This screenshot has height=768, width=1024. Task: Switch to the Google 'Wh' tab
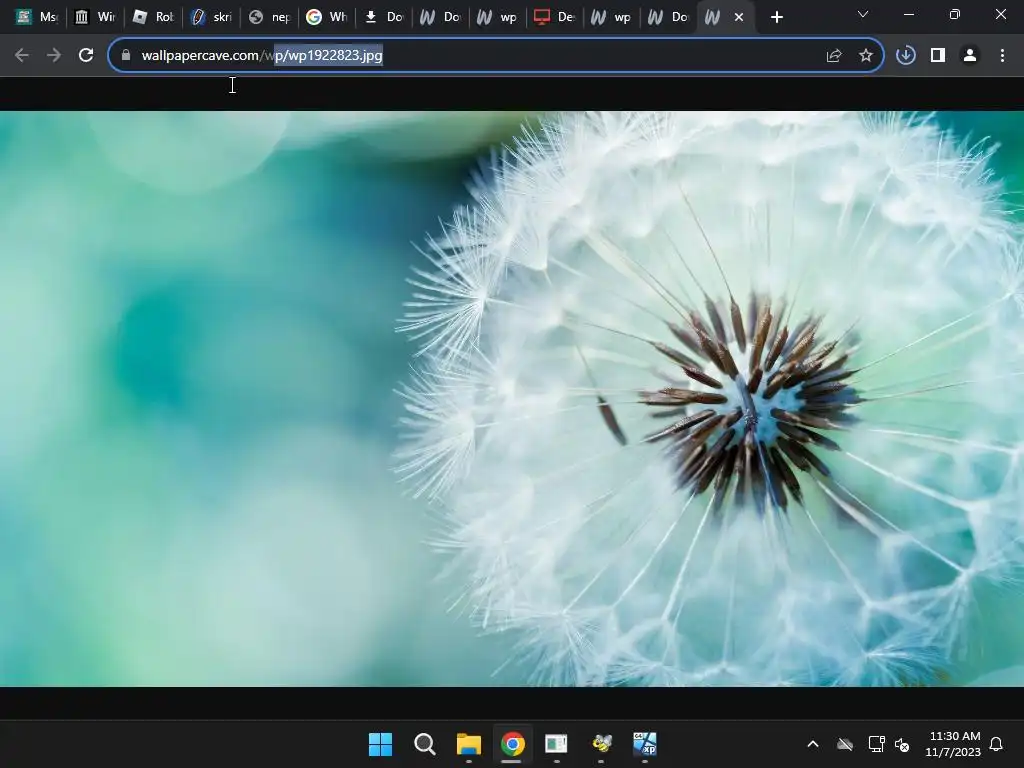[x=327, y=17]
